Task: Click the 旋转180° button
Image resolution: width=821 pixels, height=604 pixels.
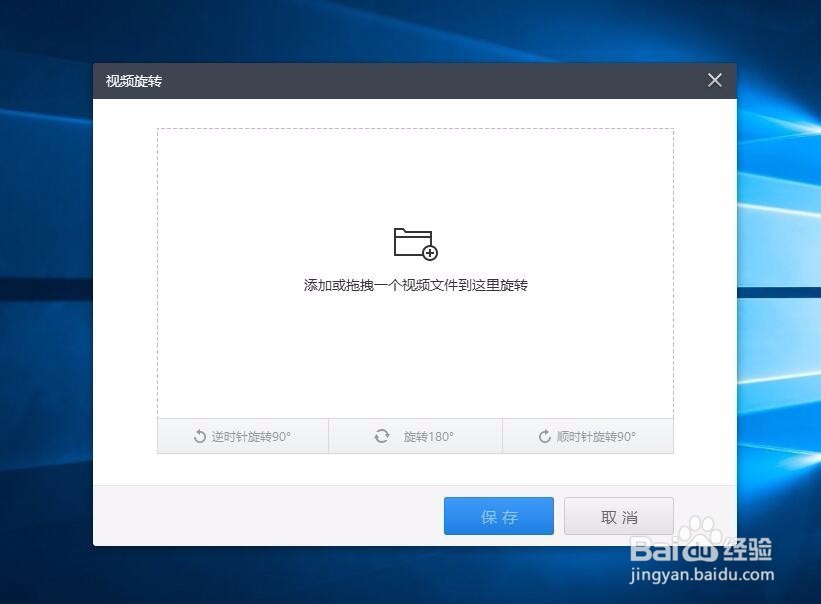Action: 415,436
